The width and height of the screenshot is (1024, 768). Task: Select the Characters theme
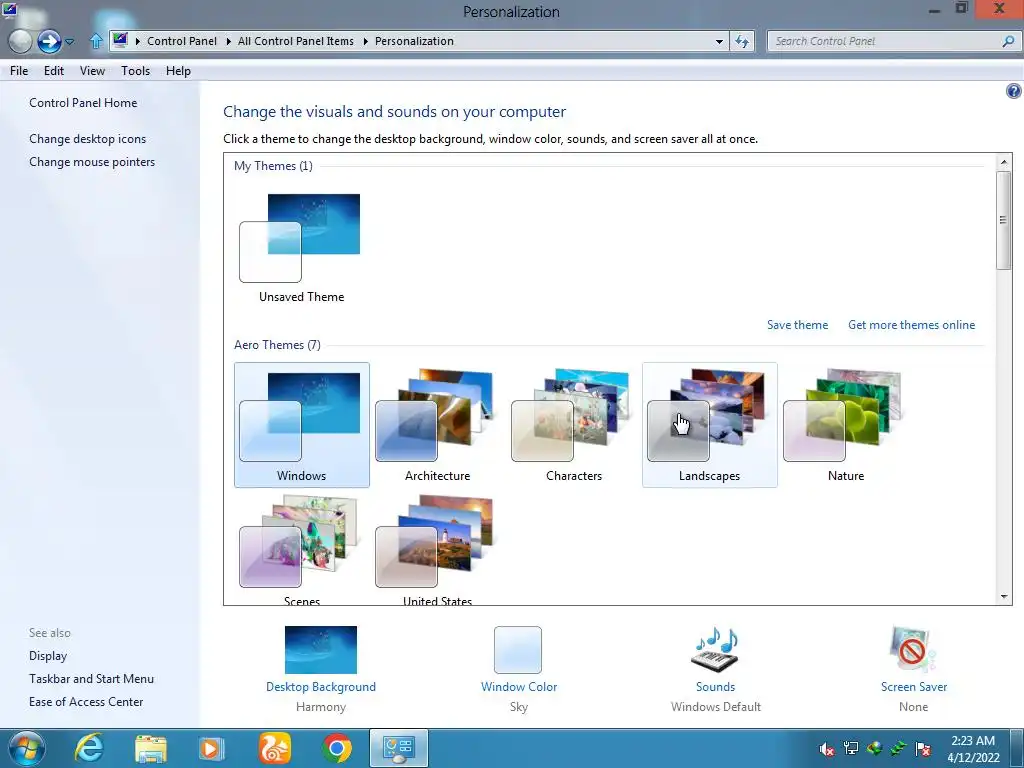[x=573, y=425]
